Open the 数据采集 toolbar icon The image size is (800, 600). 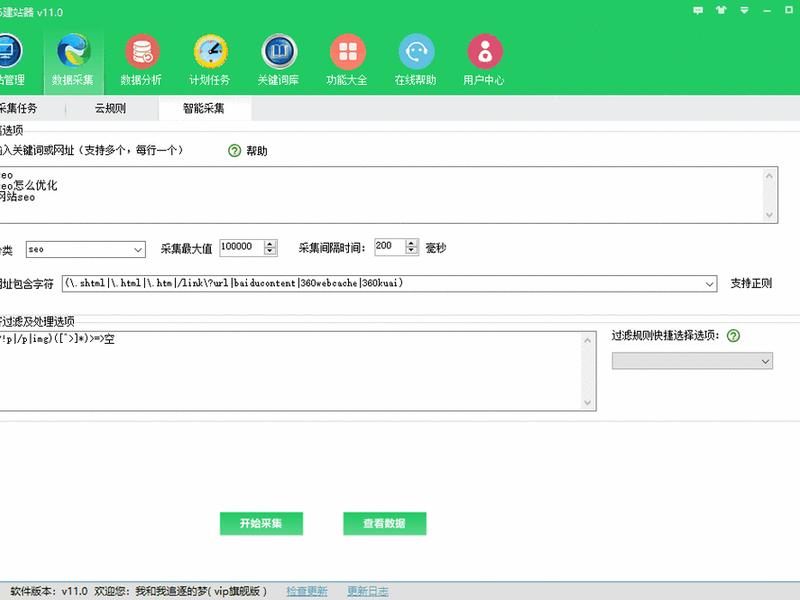pyautogui.click(x=73, y=51)
